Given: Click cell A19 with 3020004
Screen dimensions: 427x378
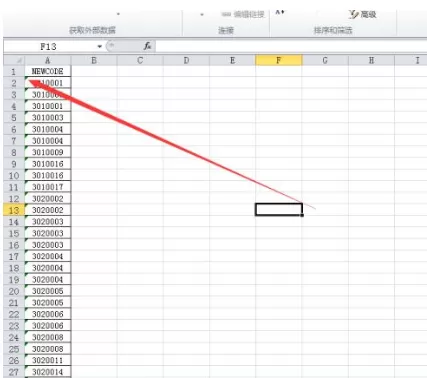Looking at the screenshot, I should [x=48, y=279].
